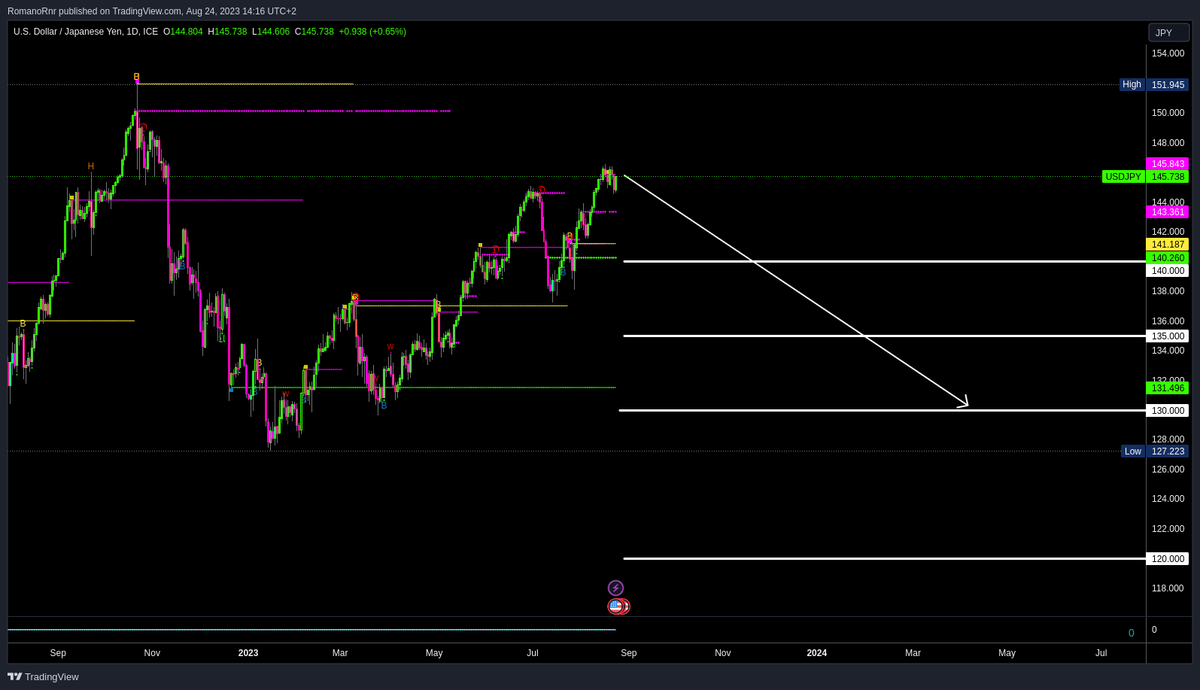Open the US flag economic events icon
The height and width of the screenshot is (690, 1200).
tap(618, 605)
